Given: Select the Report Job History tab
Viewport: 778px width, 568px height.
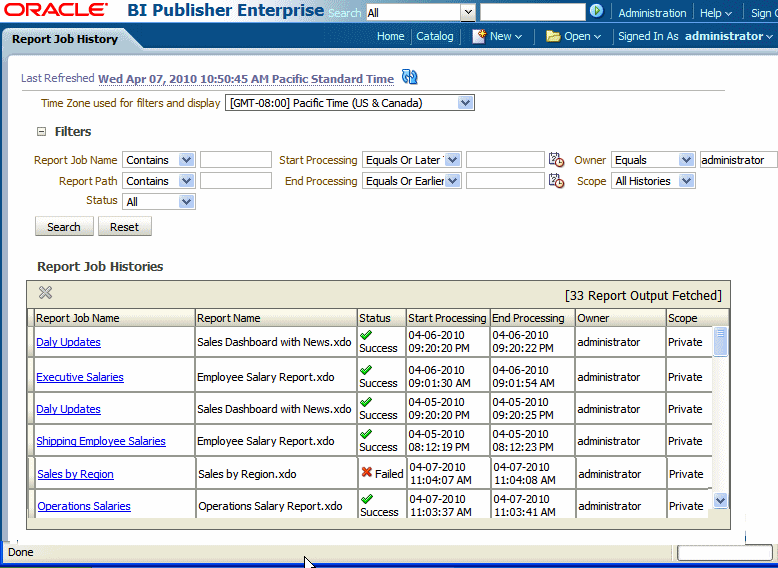Looking at the screenshot, I should coord(65,39).
